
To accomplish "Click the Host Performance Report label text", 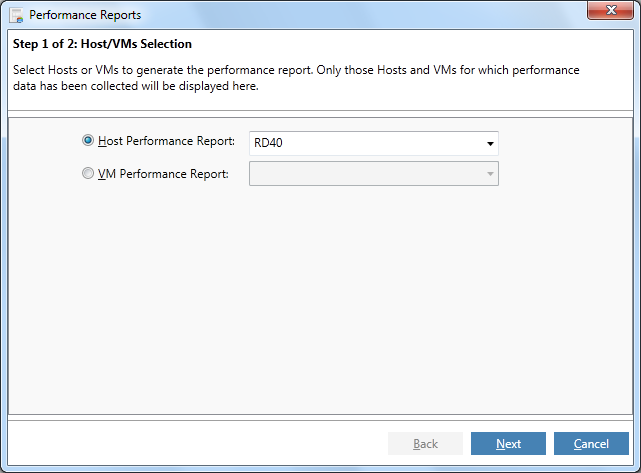I will [x=166, y=141].
